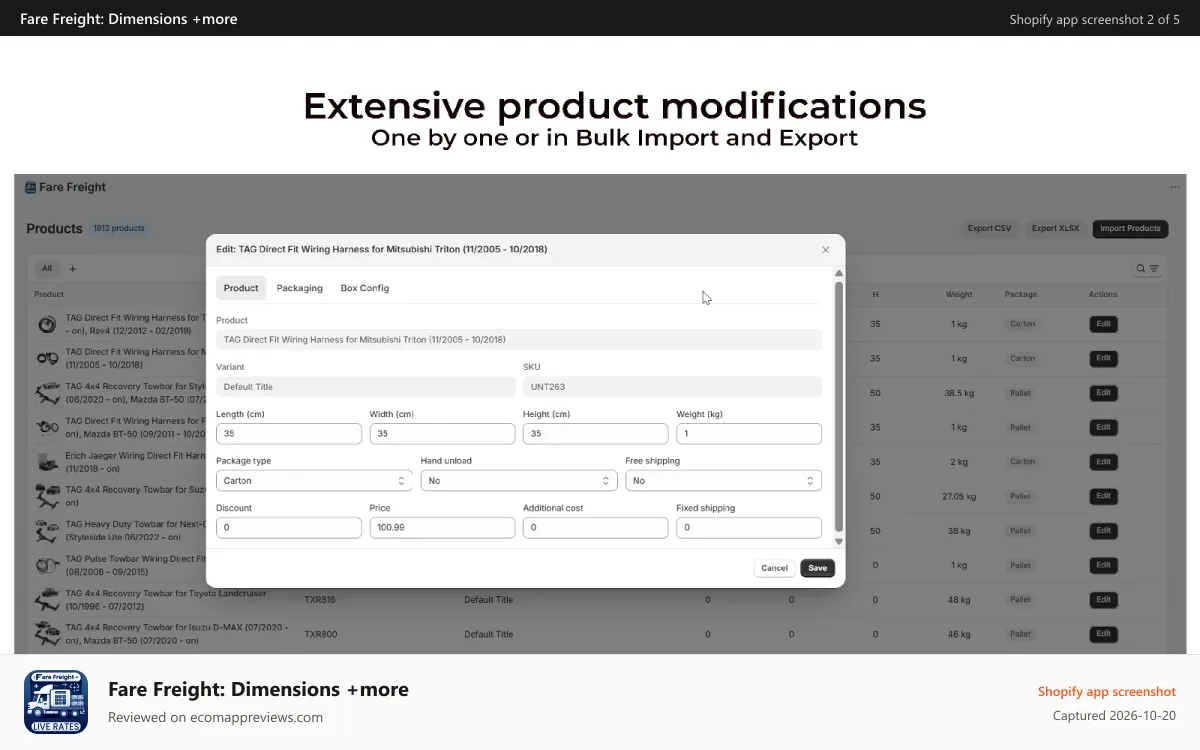Click the 38.5 kg weight cell

tap(959, 393)
